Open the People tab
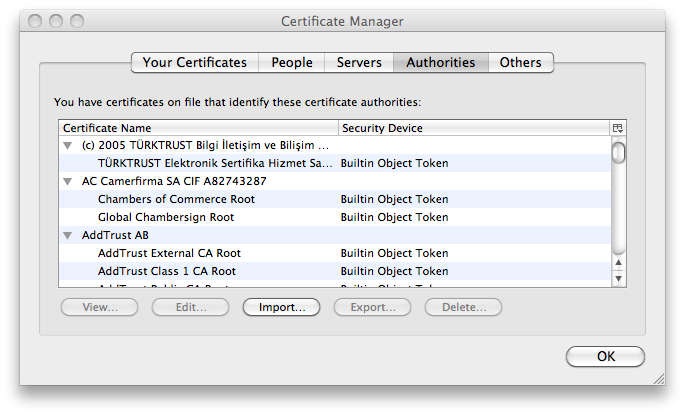685x415 pixels. [x=292, y=62]
